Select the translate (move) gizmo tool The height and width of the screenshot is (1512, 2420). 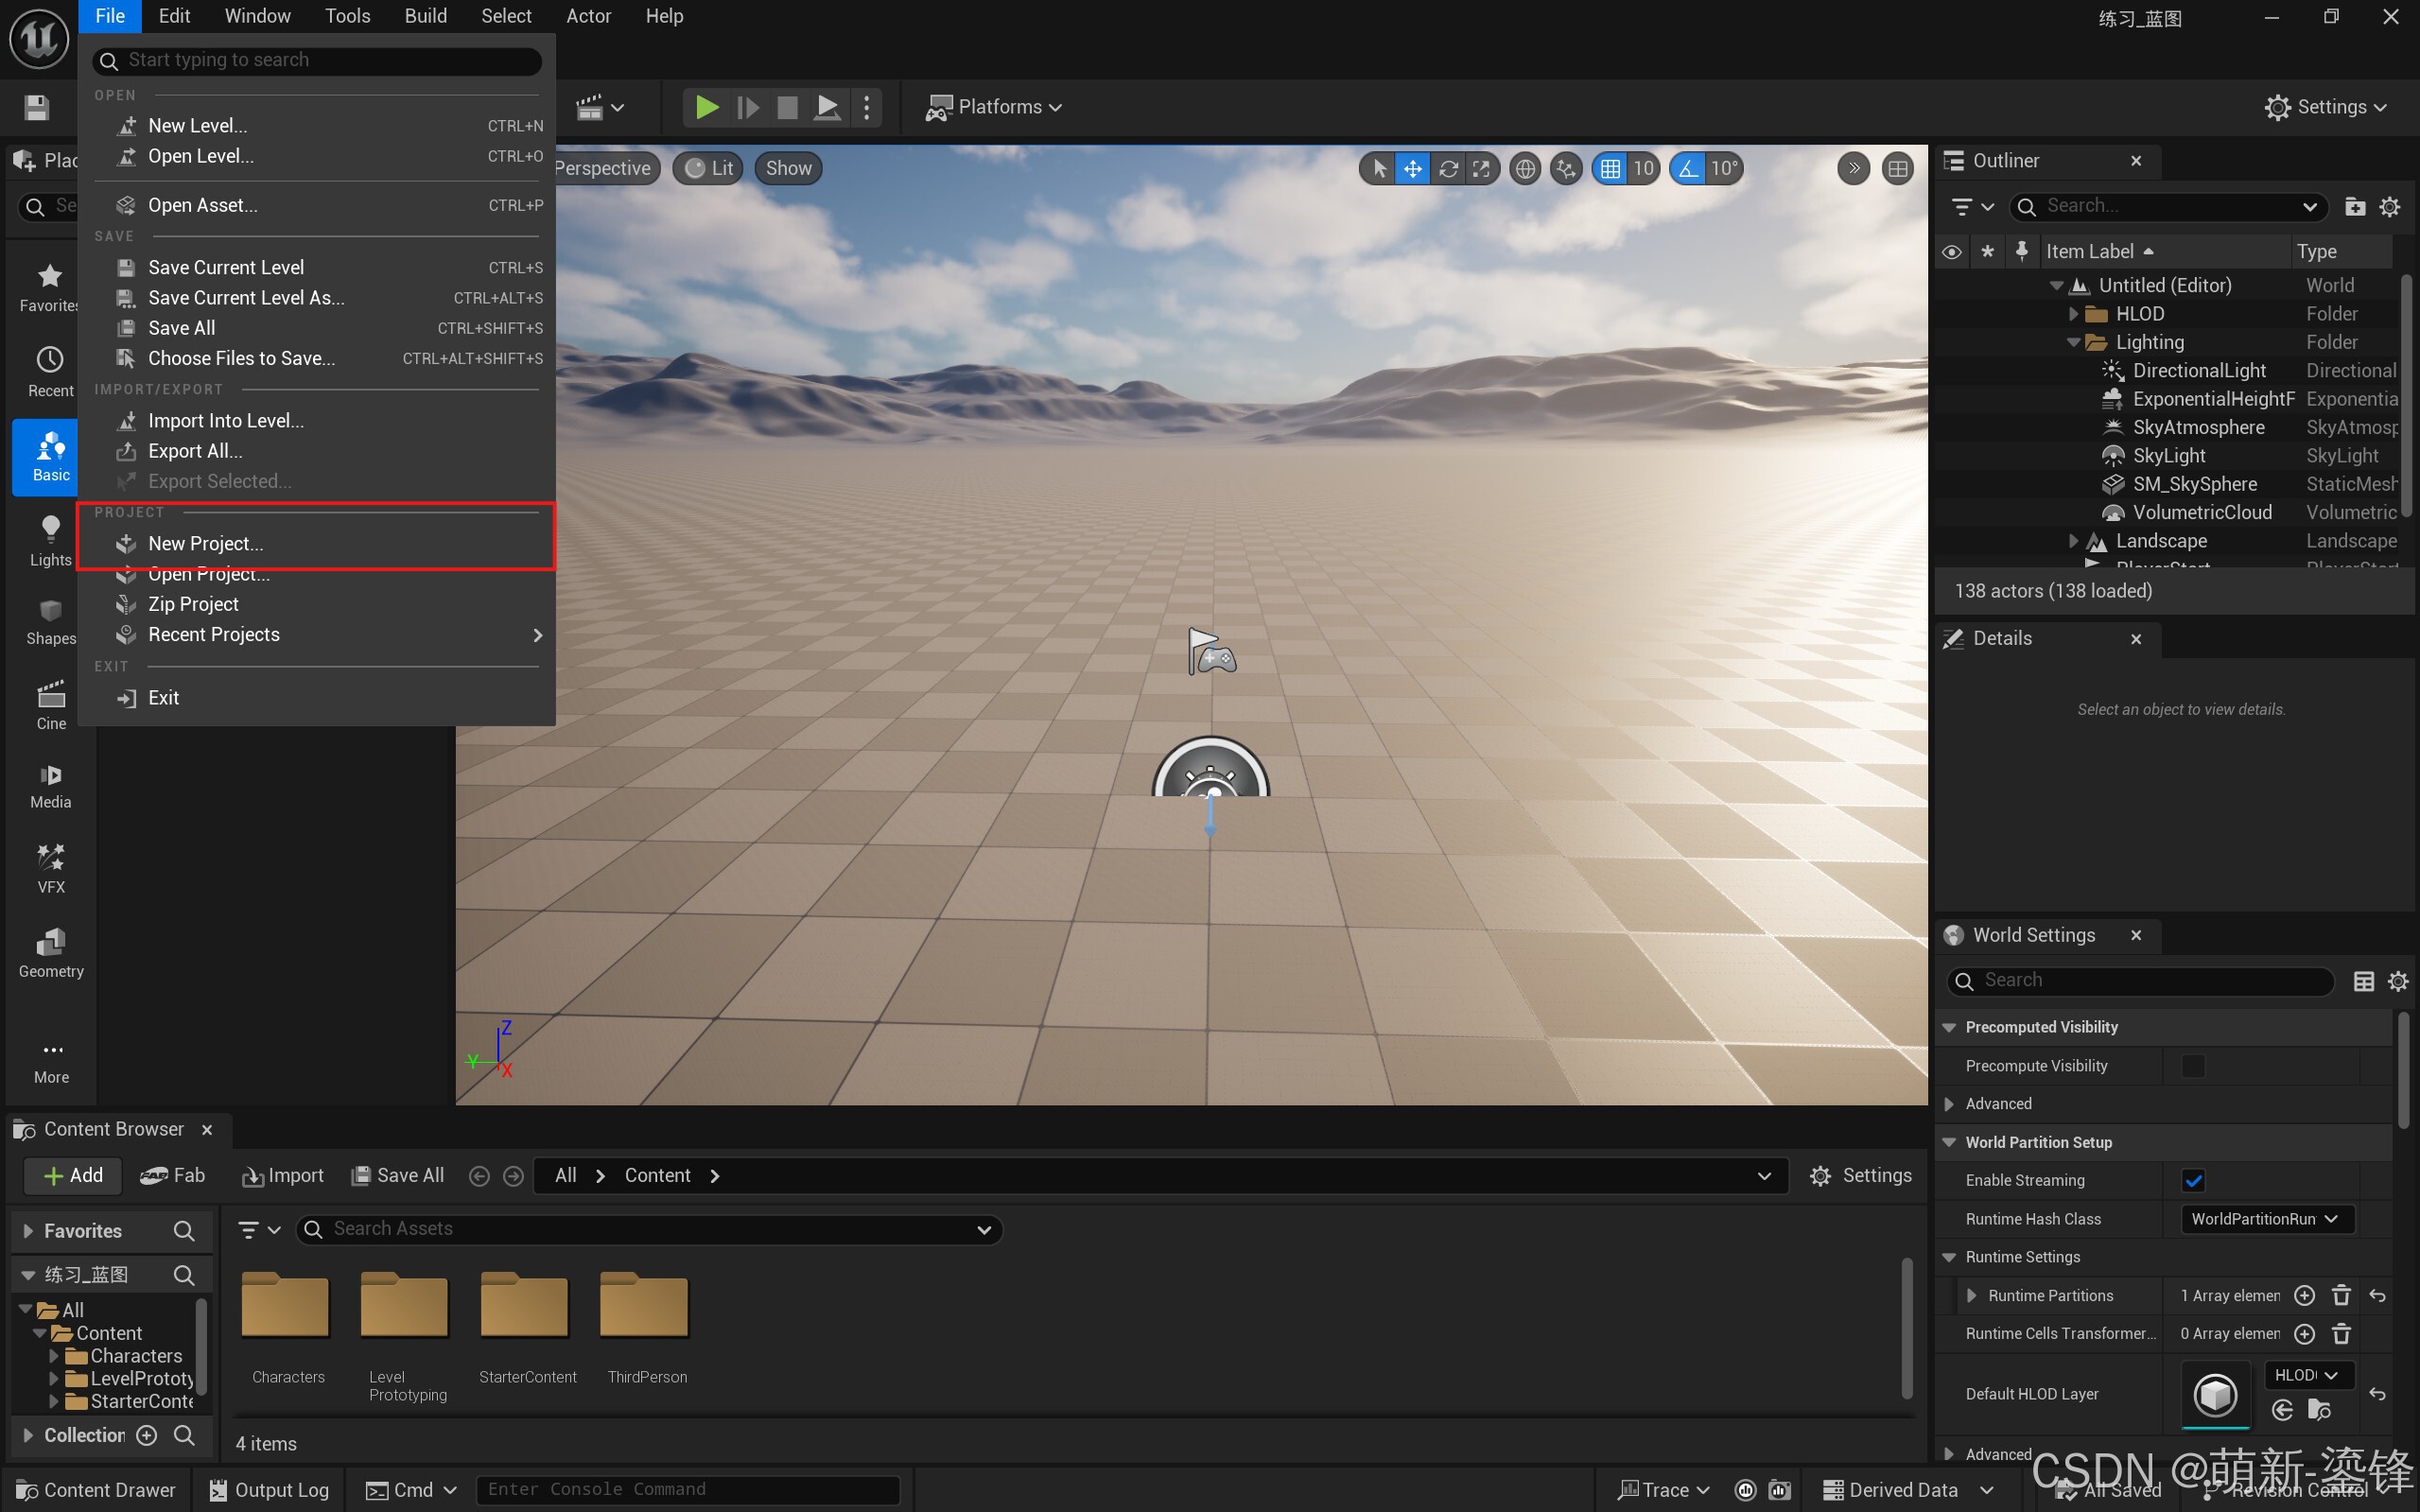1412,169
